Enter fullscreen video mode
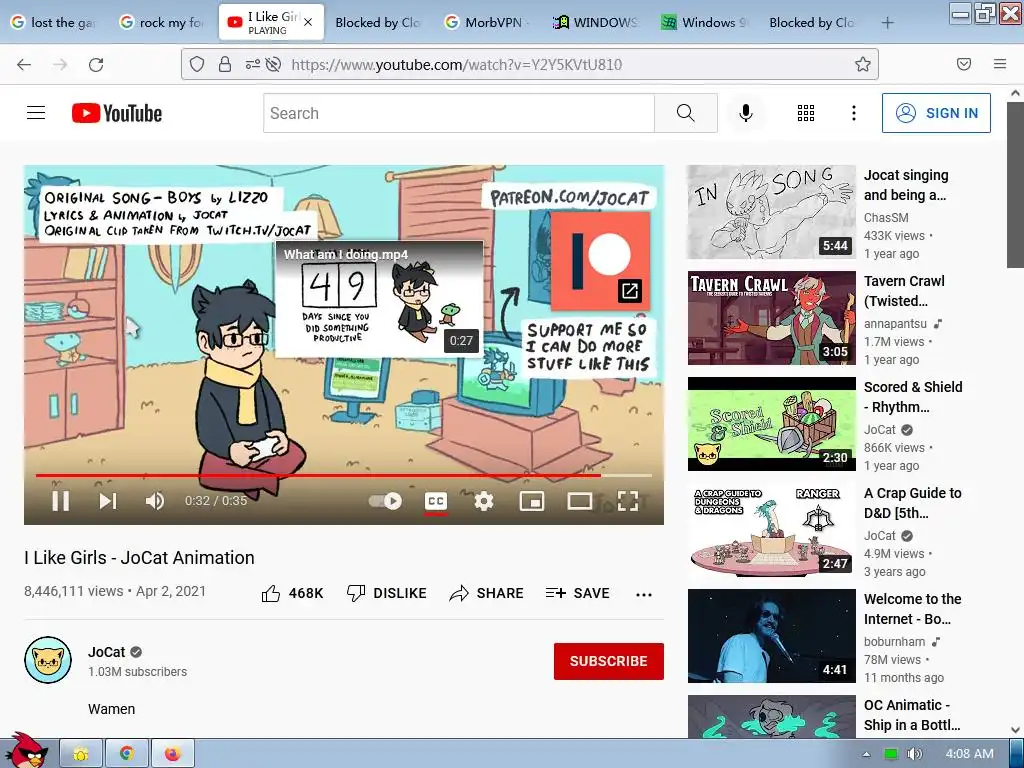The image size is (1024, 768). click(x=628, y=501)
